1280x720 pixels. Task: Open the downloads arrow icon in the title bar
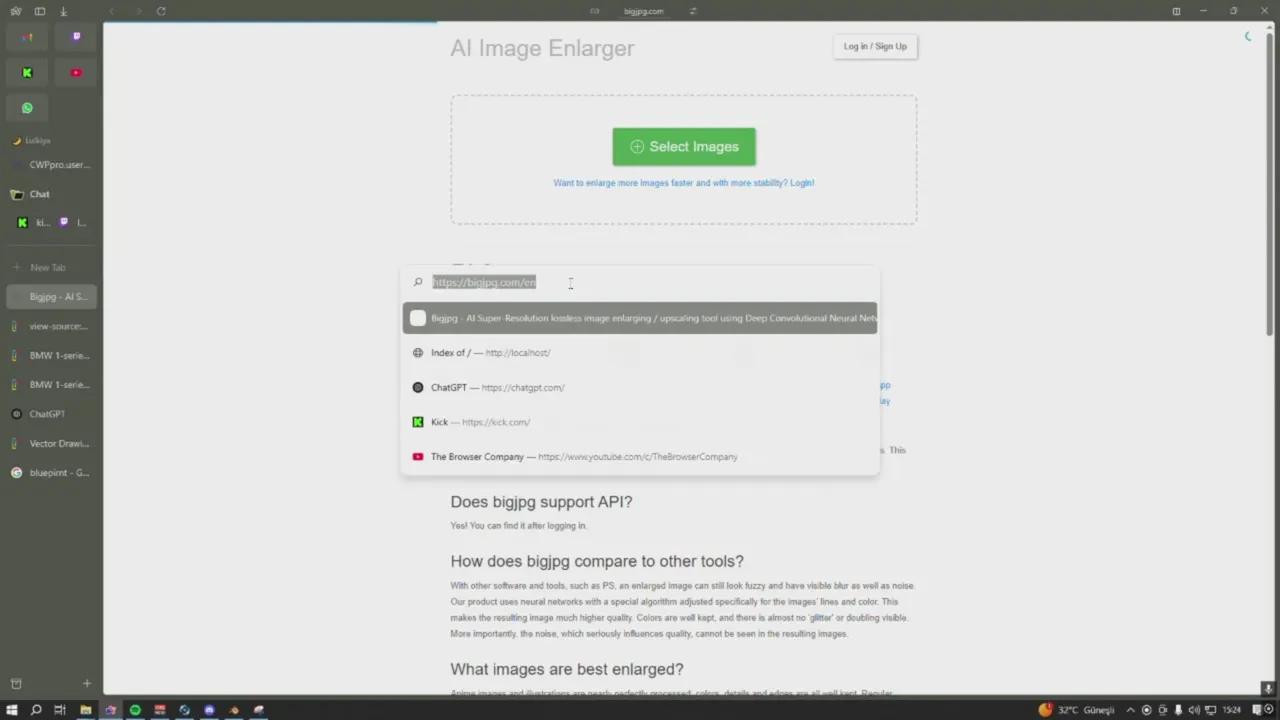(64, 11)
